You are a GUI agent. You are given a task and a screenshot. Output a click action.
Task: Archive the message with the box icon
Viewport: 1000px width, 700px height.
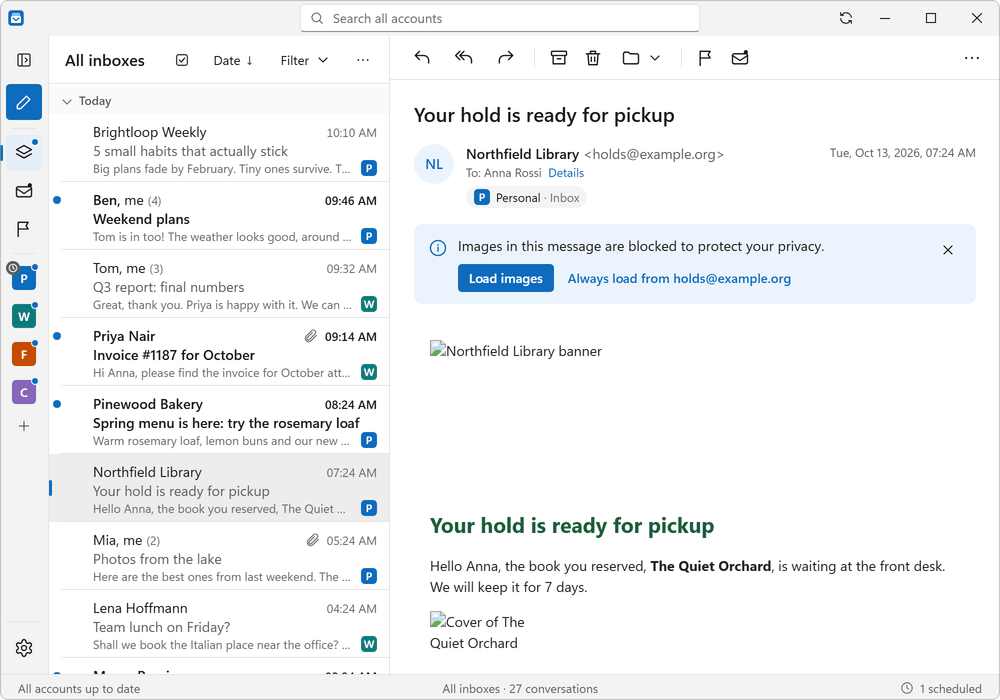559,58
